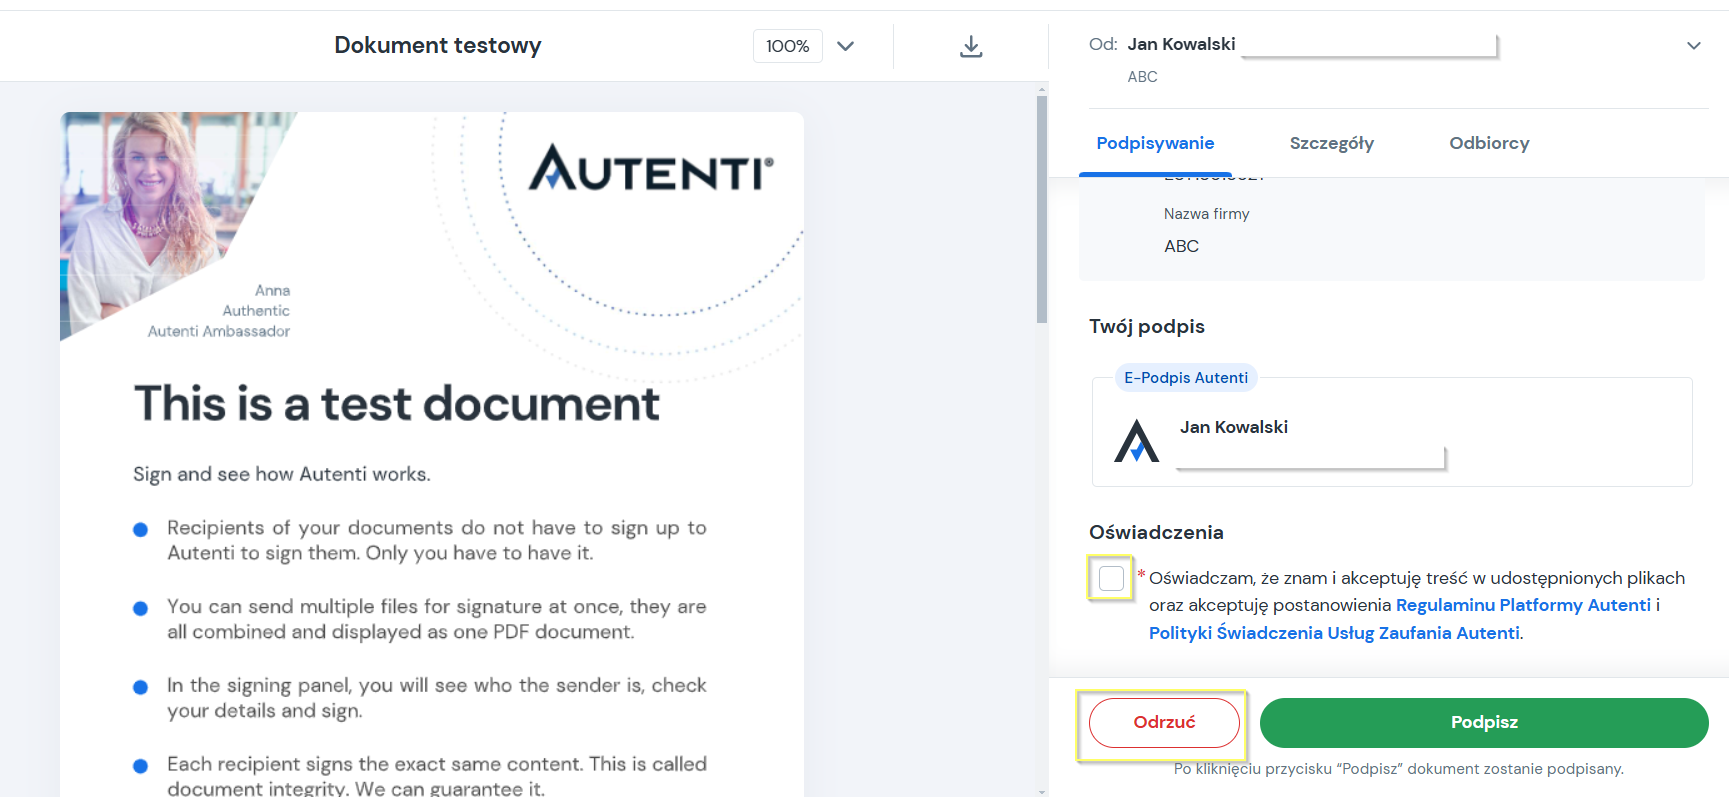1729x797 pixels.
Task: Click the Nazwa firmy label
Action: (x=1206, y=214)
